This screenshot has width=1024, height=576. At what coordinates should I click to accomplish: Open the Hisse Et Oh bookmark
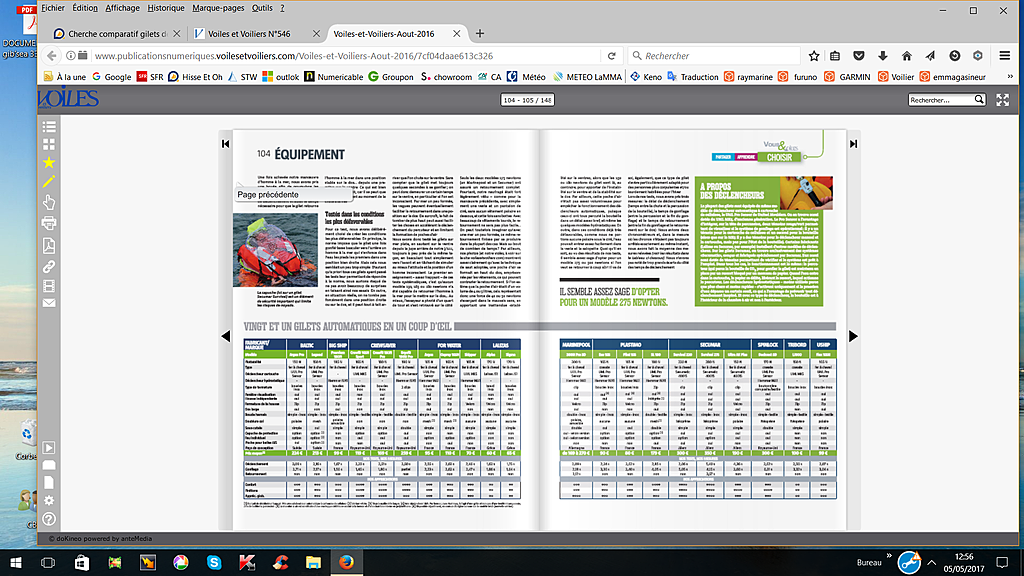[195, 76]
